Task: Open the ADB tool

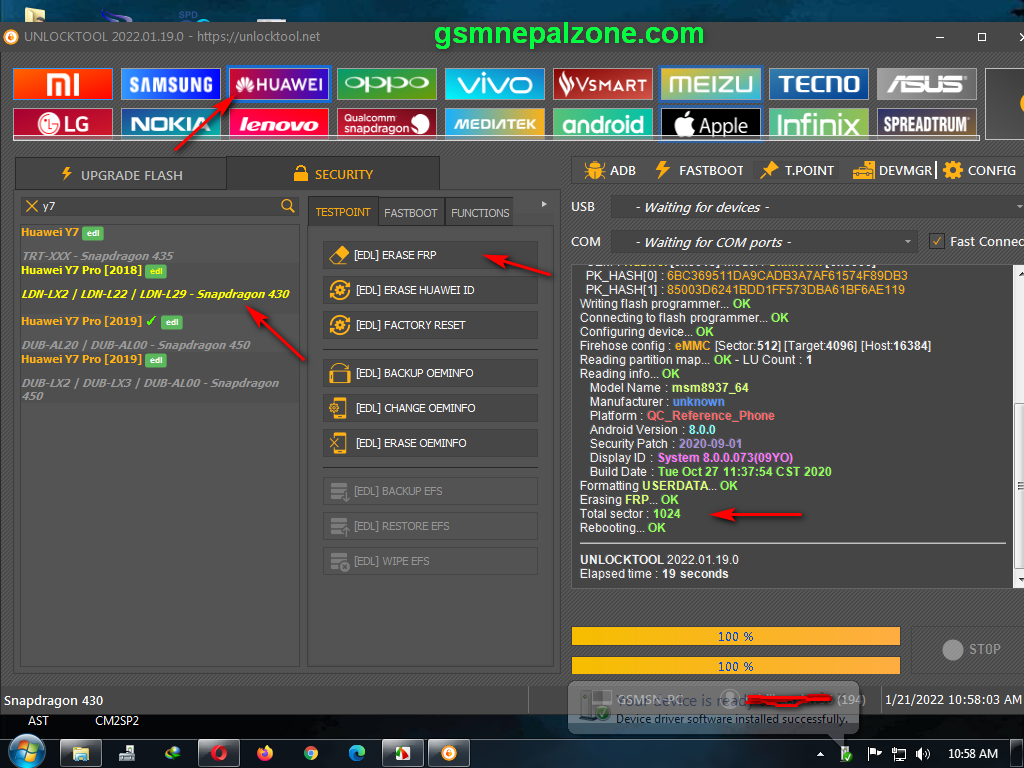Action: (610, 170)
